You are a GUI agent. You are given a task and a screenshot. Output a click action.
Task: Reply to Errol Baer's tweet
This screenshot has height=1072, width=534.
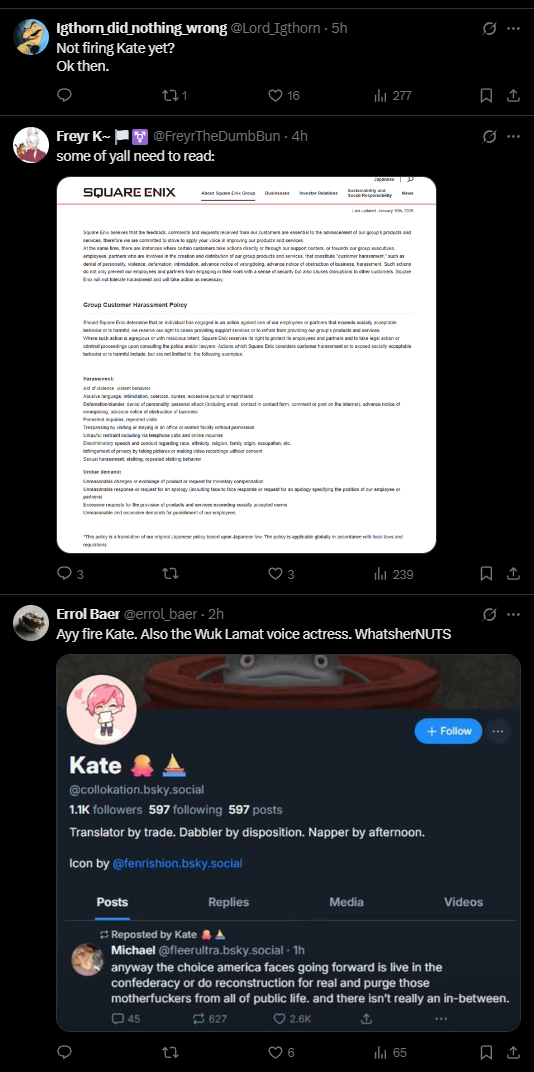(x=64, y=1051)
